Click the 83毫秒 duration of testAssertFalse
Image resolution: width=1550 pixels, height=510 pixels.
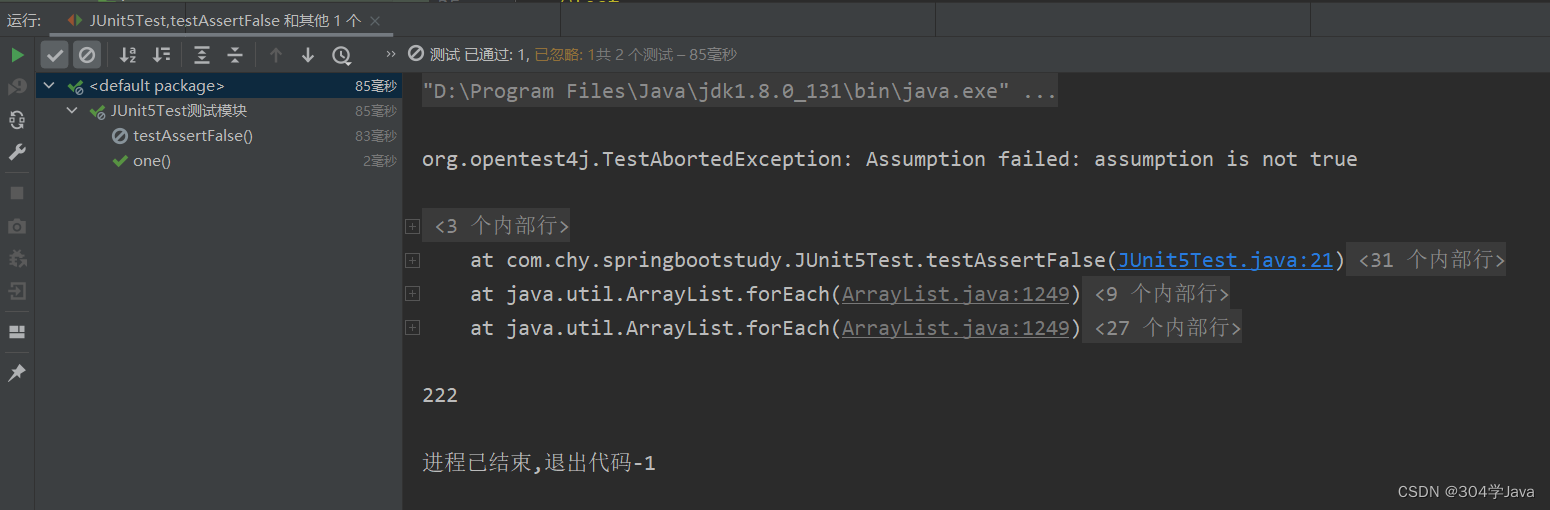(x=376, y=136)
